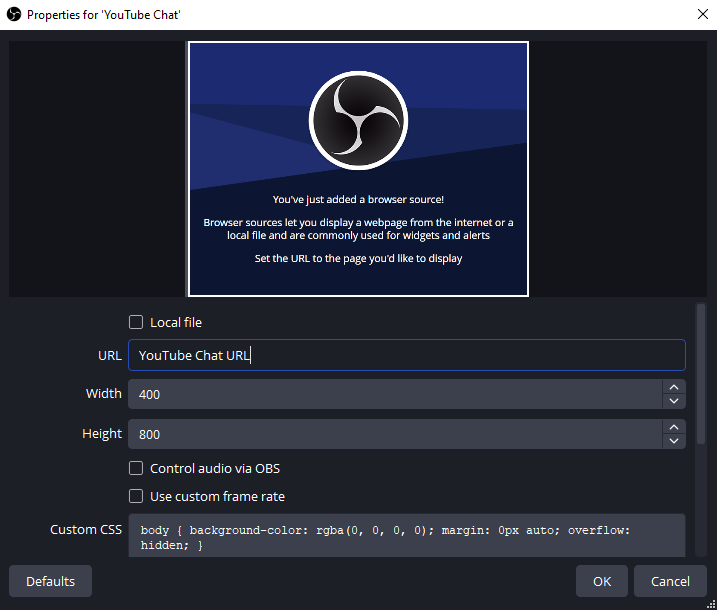717x610 pixels.
Task: Decrease Height with down arrow
Action: 674,441
